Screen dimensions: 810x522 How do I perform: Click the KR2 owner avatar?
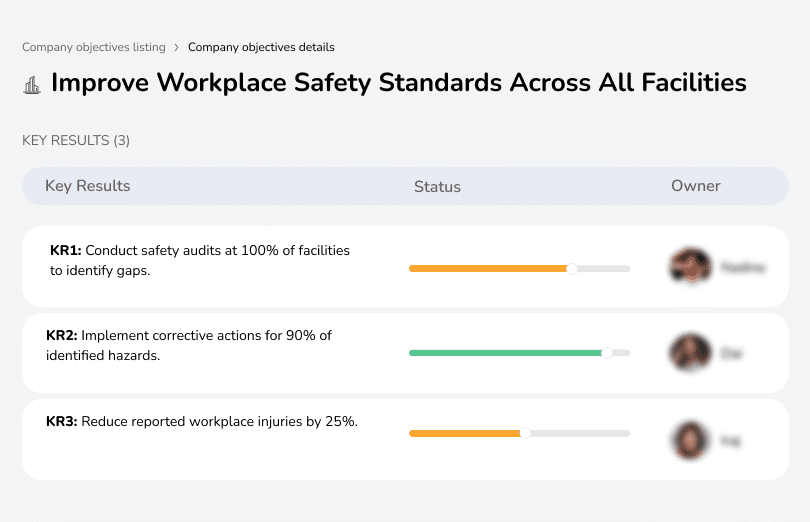click(691, 352)
